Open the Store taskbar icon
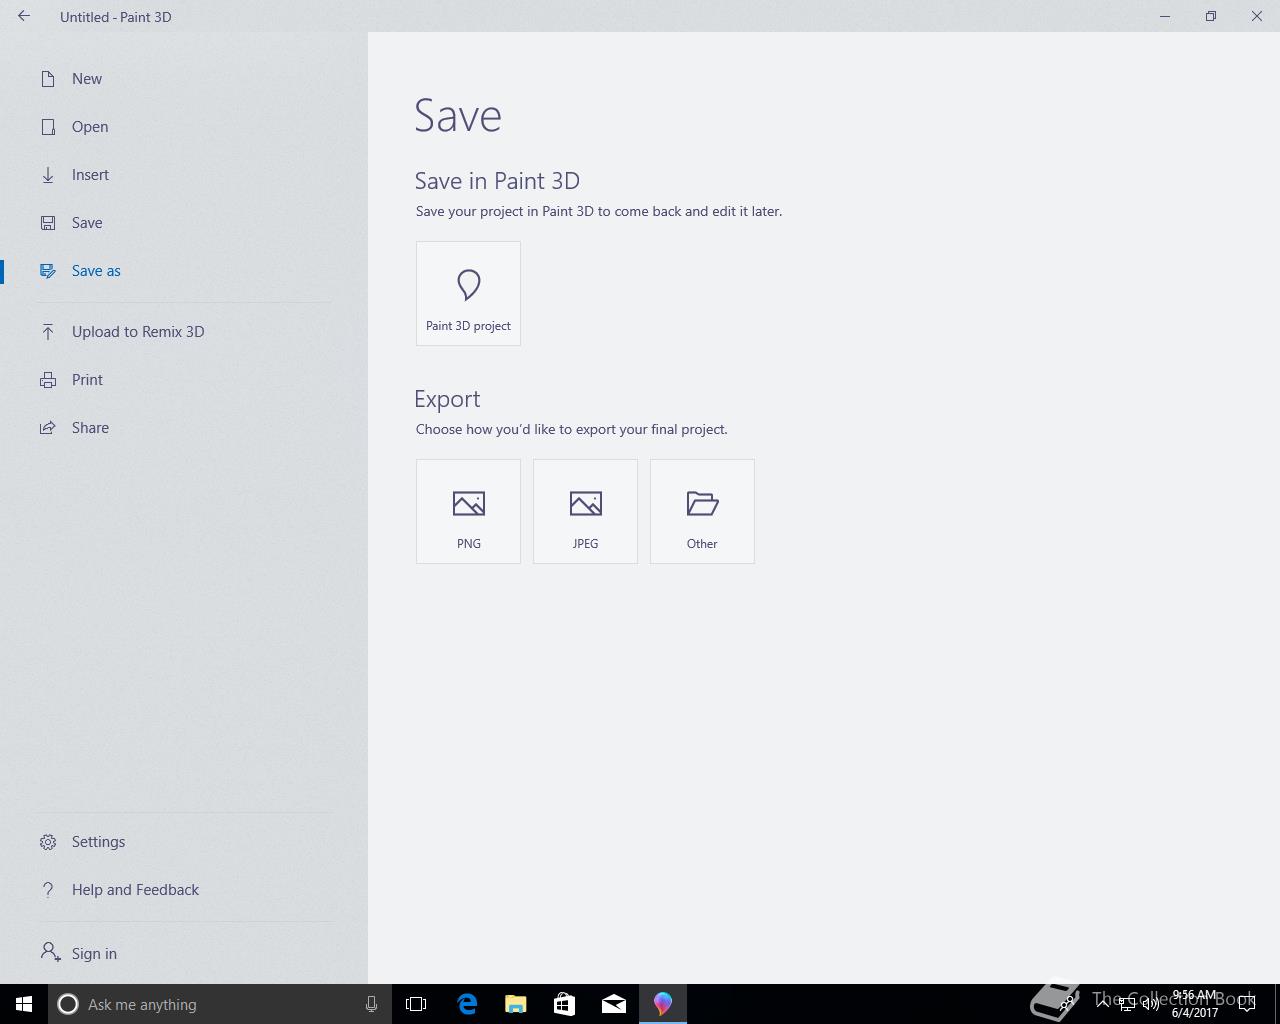The image size is (1280, 1024). coord(565,1004)
